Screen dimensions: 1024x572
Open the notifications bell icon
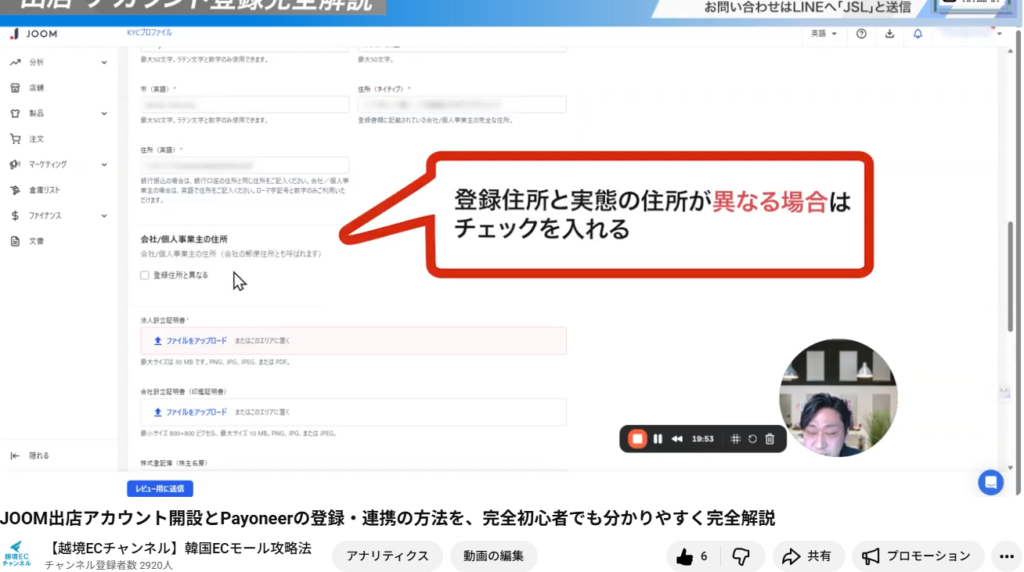tap(918, 34)
